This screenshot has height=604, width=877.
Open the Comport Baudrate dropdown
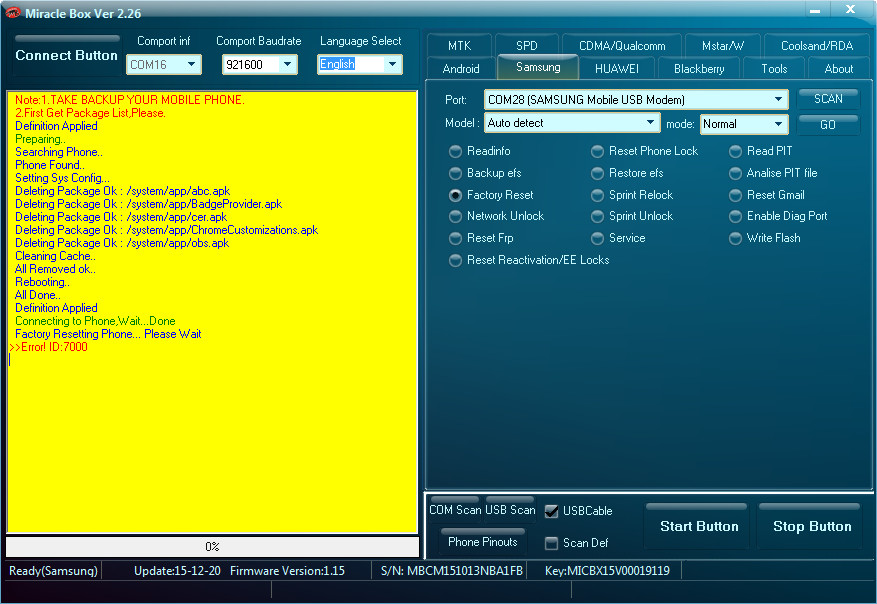[287, 65]
